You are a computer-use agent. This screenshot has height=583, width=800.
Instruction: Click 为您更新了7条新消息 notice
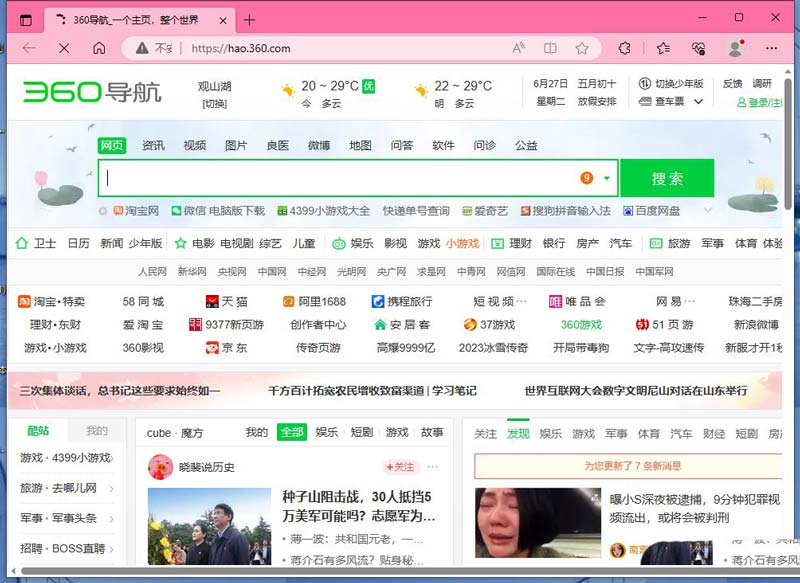628,466
